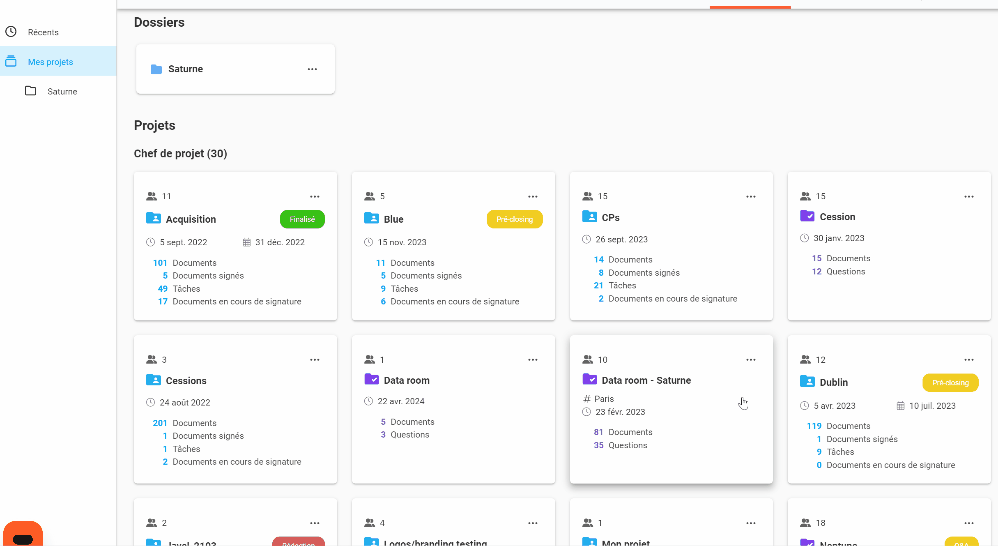Click the Cession data room folder icon
The width and height of the screenshot is (998, 546).
[x=807, y=216]
